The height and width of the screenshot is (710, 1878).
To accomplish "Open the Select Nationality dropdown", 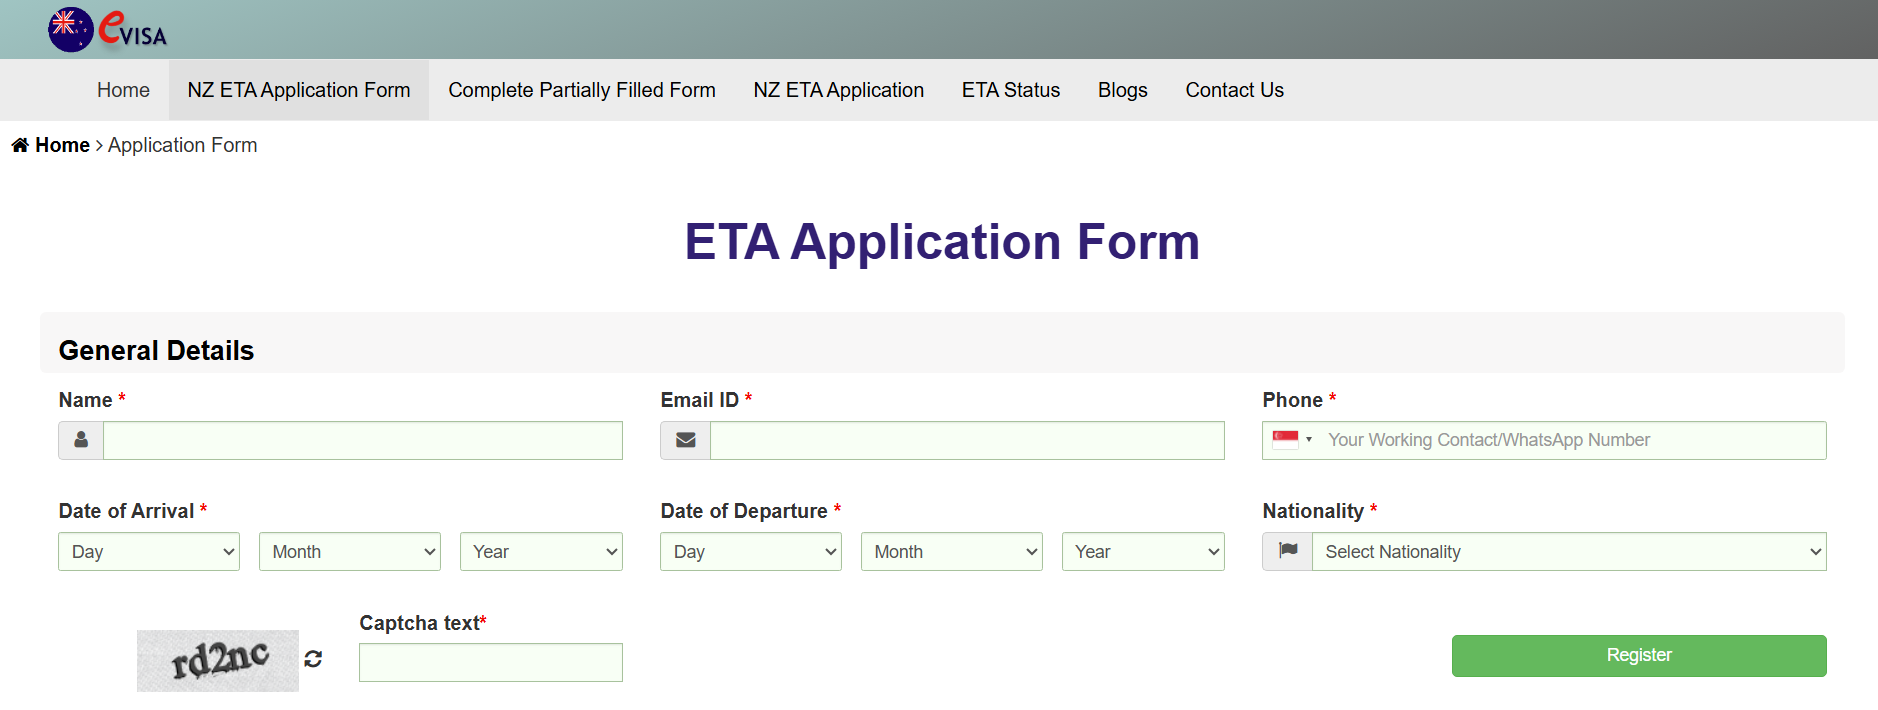I will 1568,552.
